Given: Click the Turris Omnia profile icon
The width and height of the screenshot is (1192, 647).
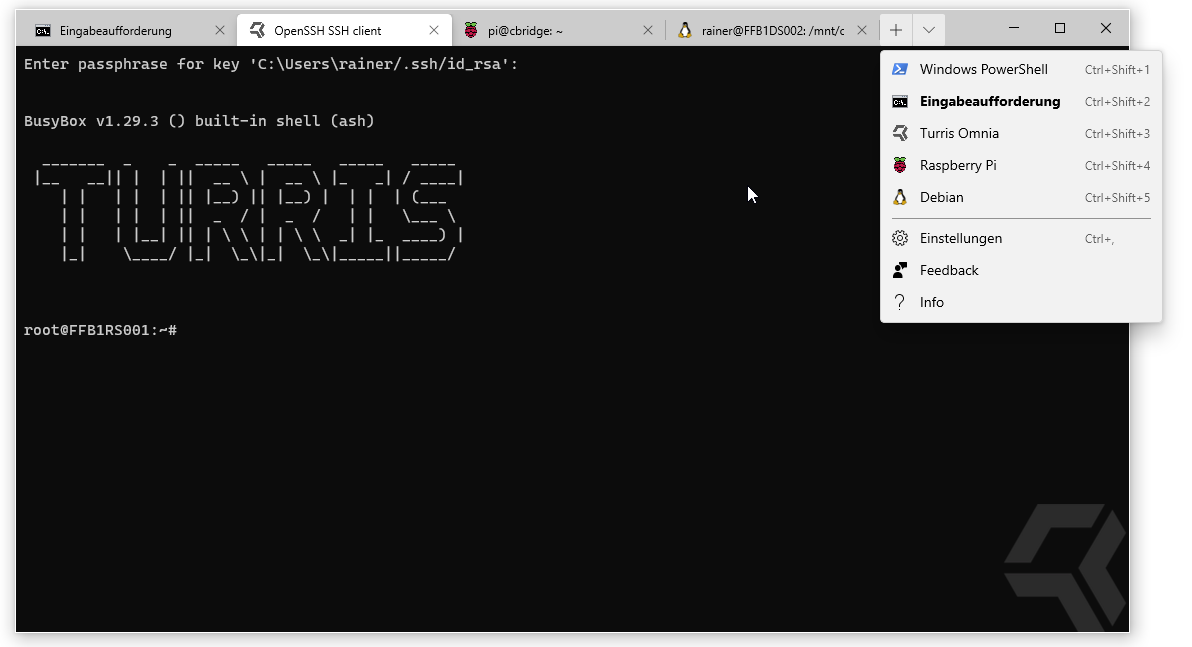Looking at the screenshot, I should (900, 134).
